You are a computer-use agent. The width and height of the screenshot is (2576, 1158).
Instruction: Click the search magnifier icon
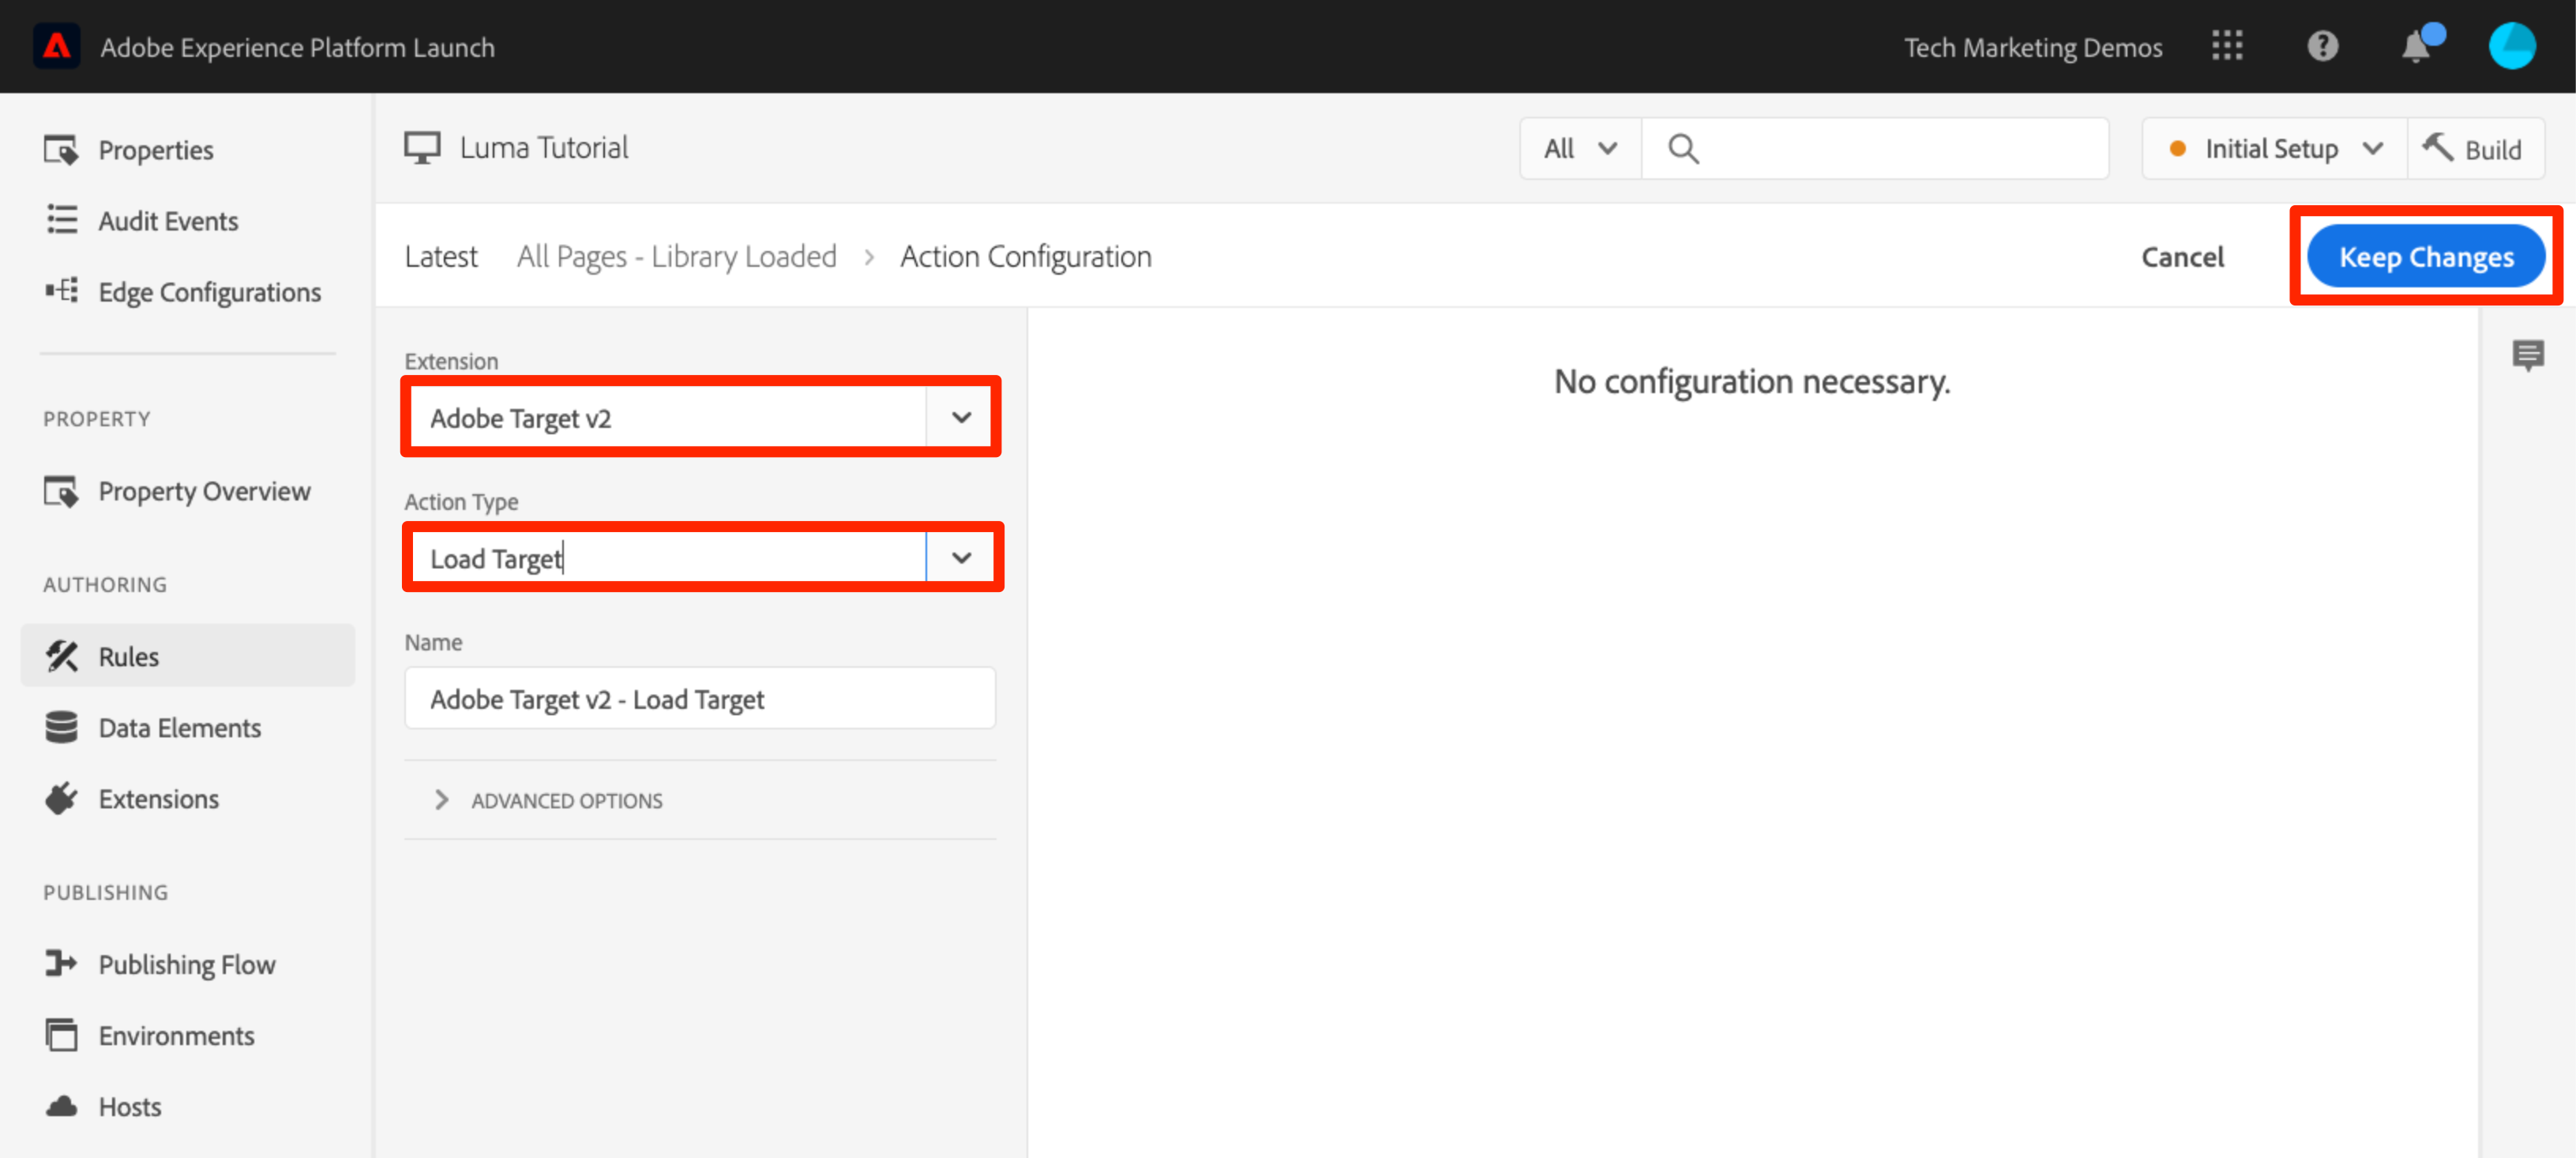tap(1683, 149)
